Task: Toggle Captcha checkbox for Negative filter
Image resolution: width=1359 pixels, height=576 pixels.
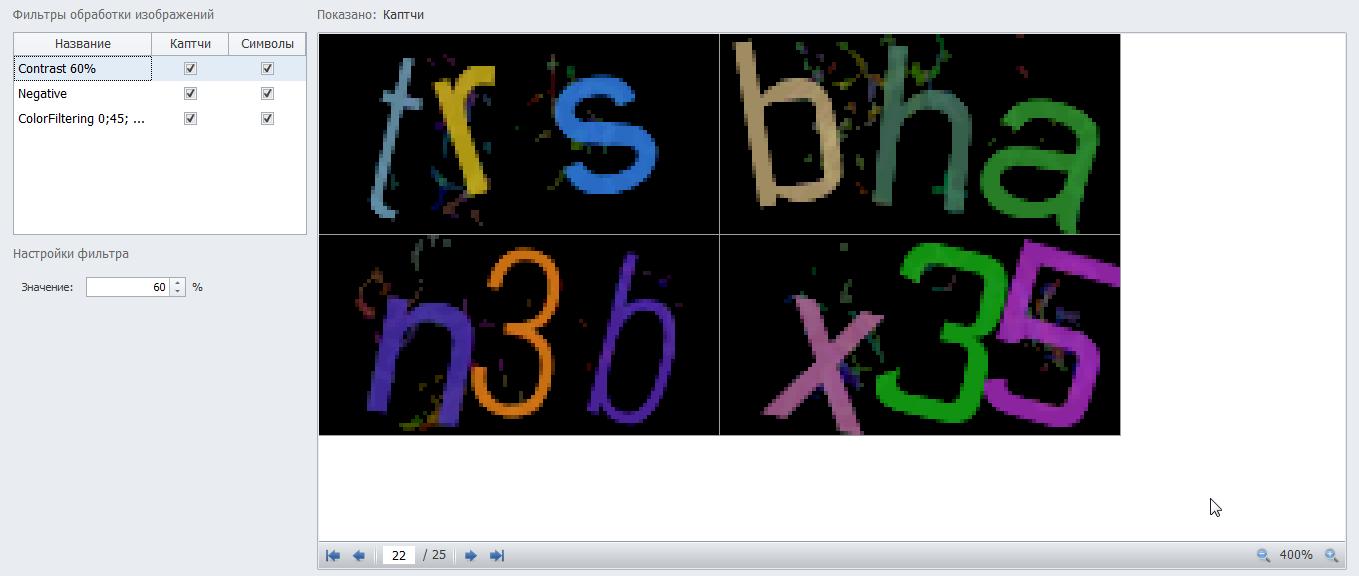Action: tap(191, 93)
